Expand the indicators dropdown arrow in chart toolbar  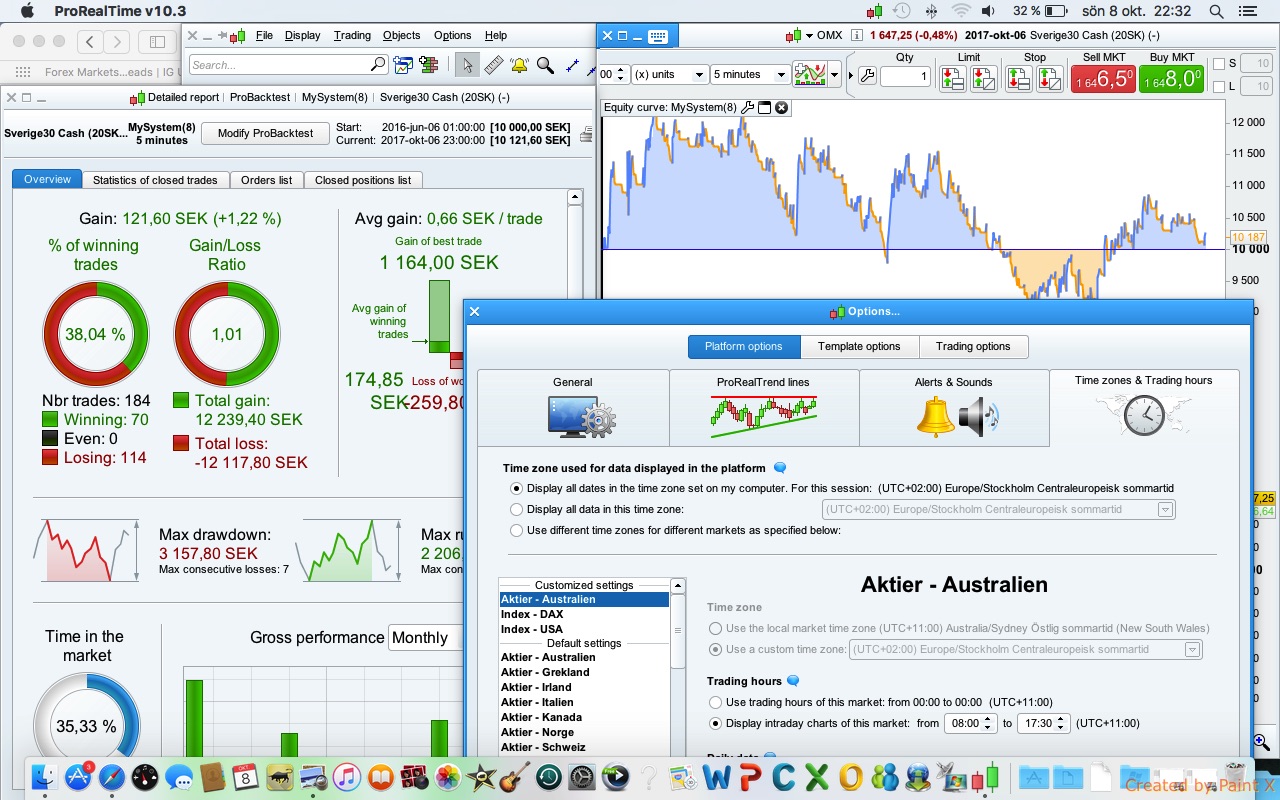(832, 75)
